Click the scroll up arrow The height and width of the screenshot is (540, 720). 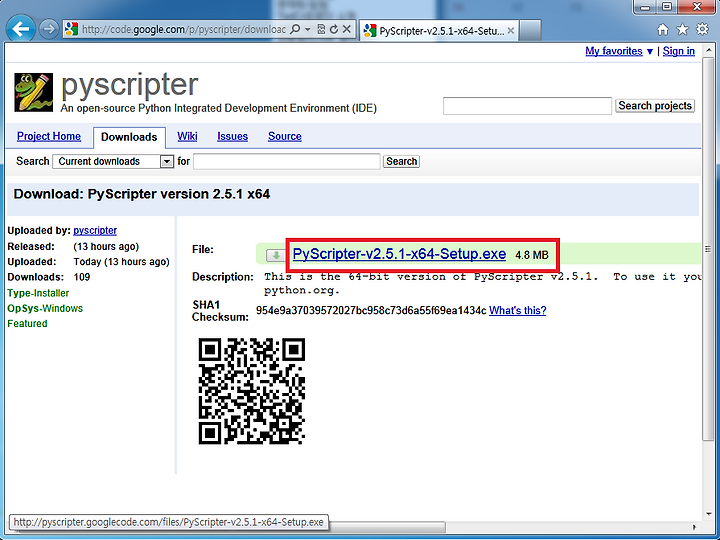coord(708,50)
